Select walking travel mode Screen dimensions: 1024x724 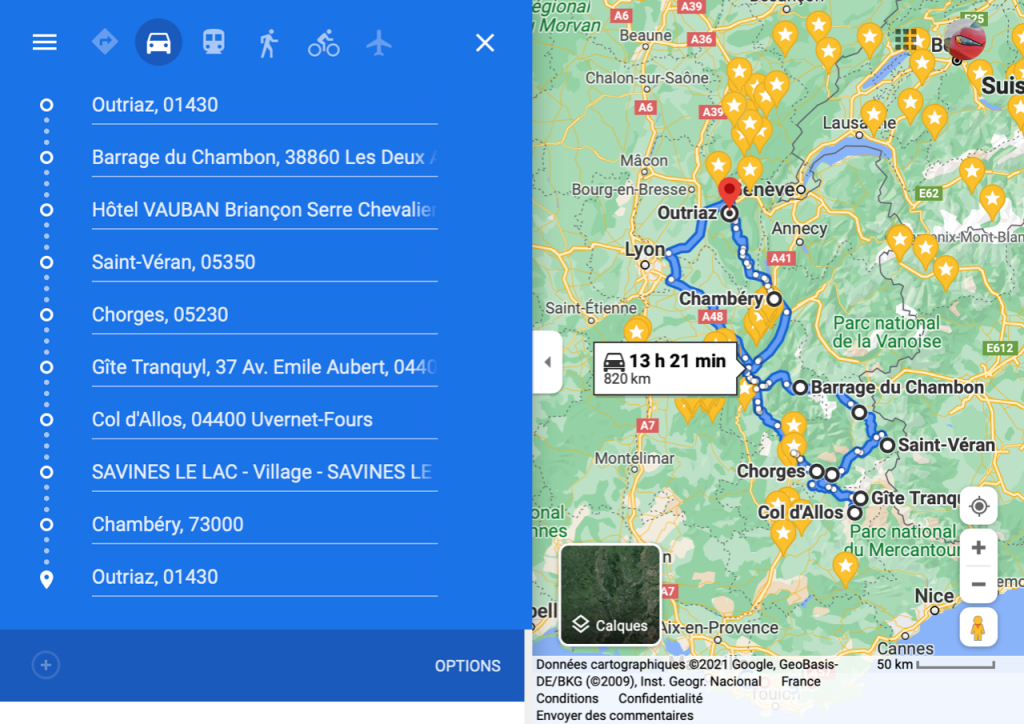pyautogui.click(x=268, y=43)
